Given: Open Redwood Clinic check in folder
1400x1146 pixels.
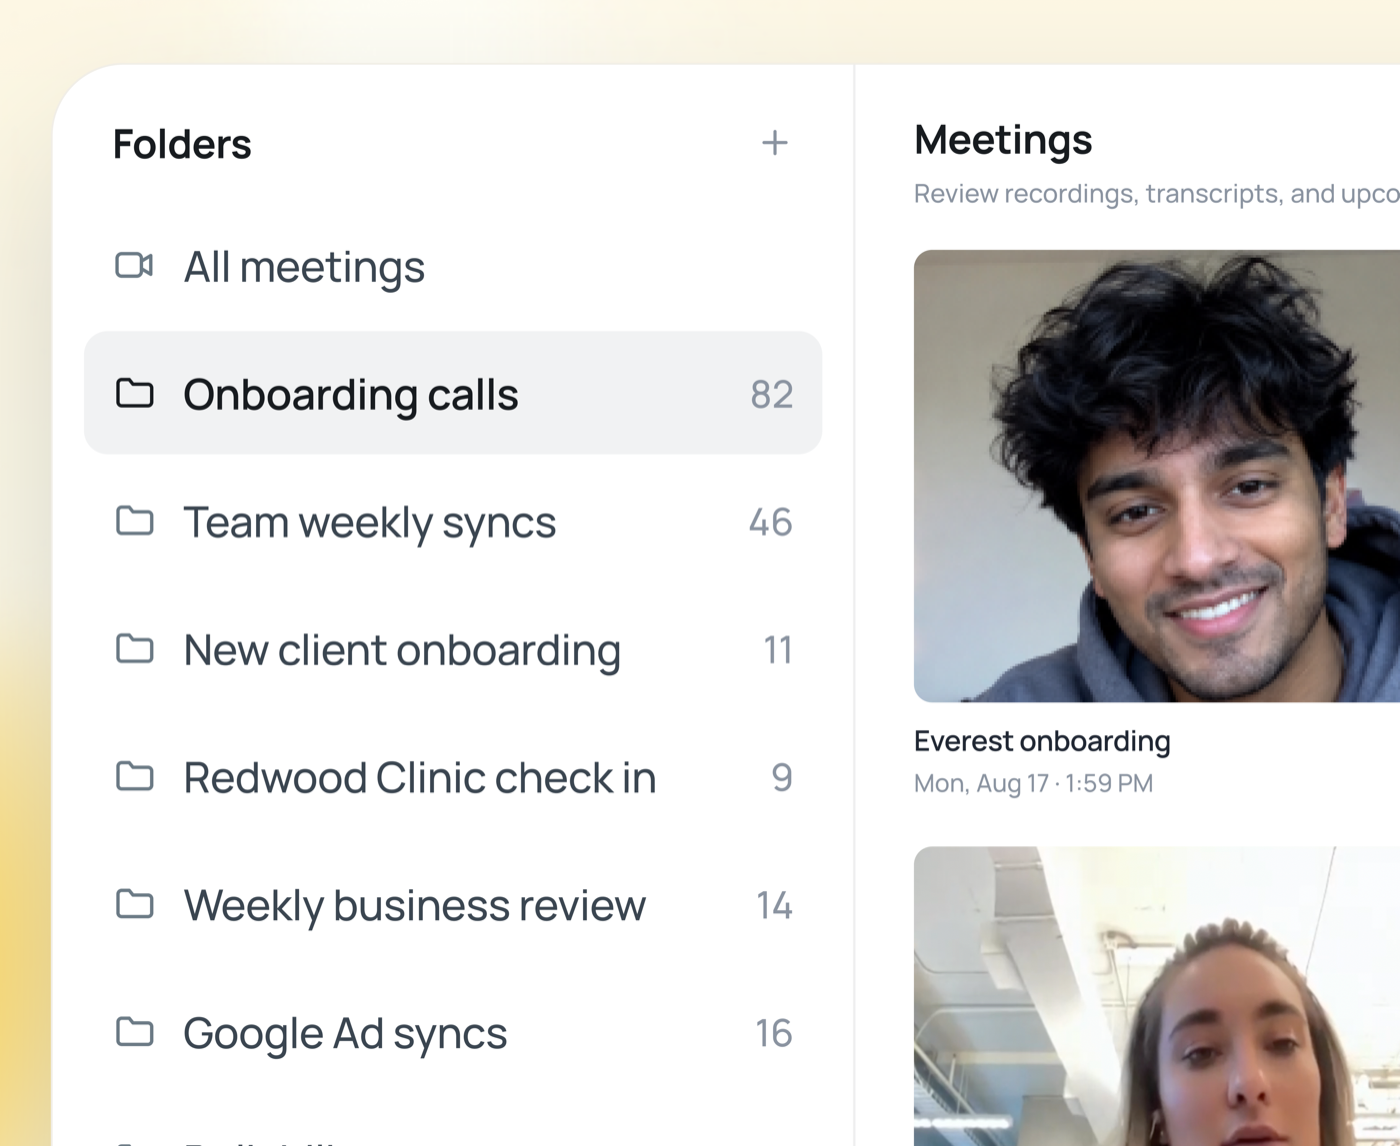Looking at the screenshot, I should click(453, 777).
